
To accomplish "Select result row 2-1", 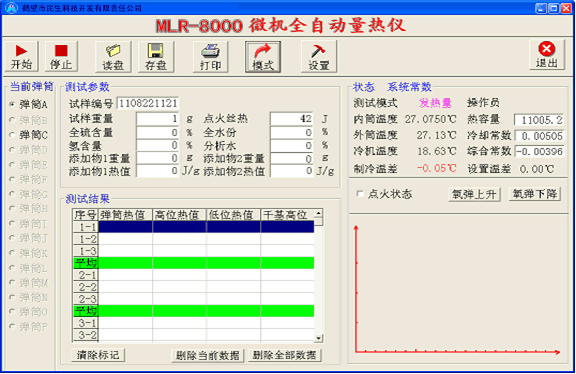I will [194, 275].
